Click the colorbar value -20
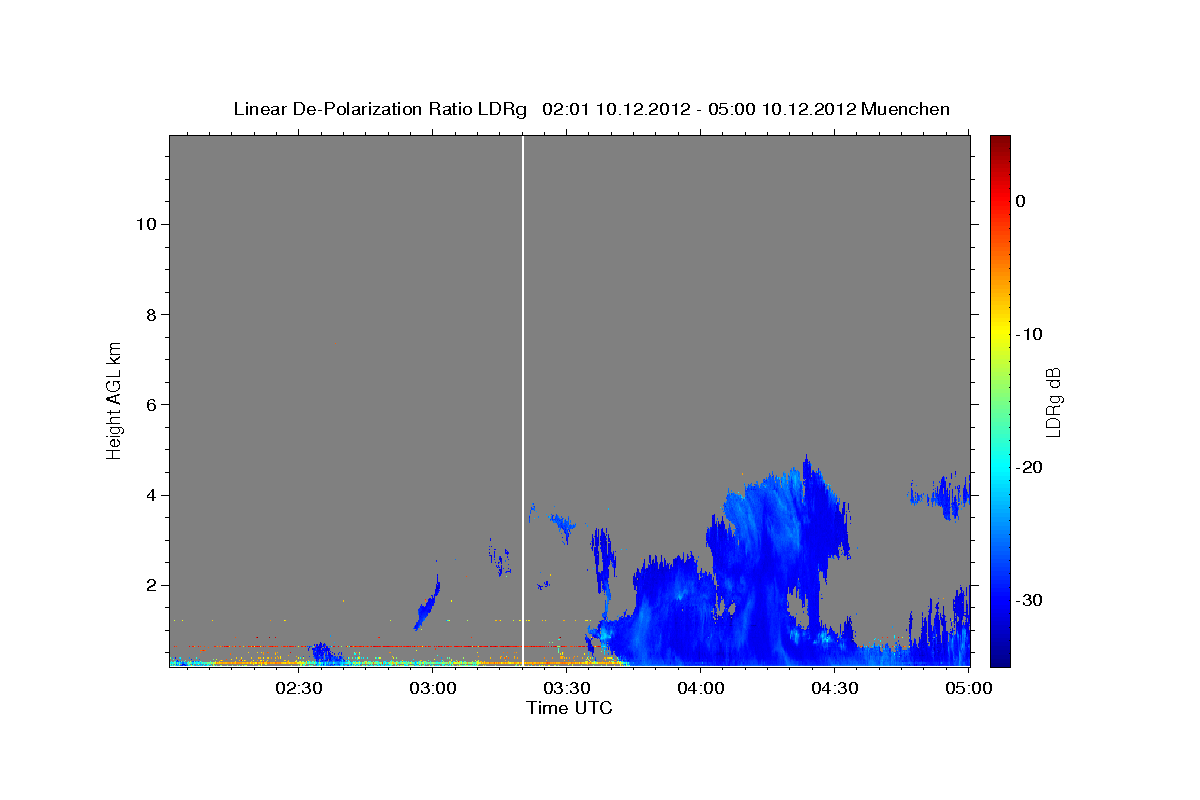The image size is (1200, 800). [1031, 467]
